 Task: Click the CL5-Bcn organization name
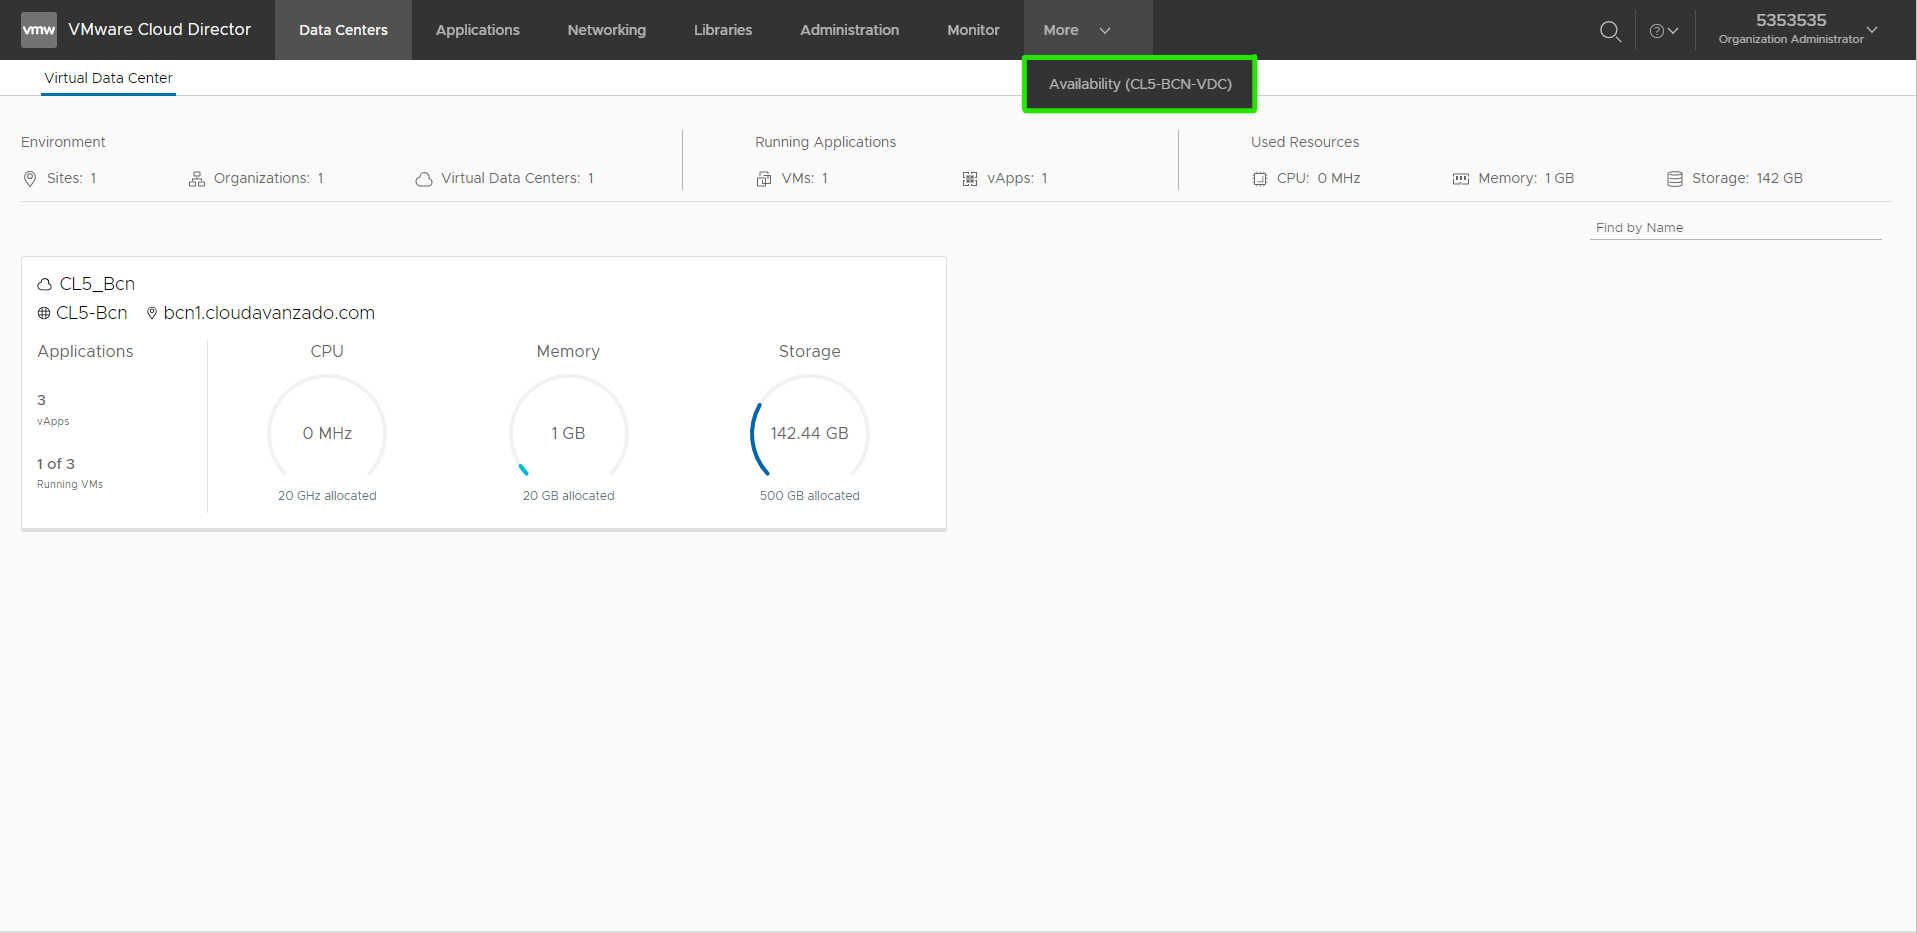(92, 313)
